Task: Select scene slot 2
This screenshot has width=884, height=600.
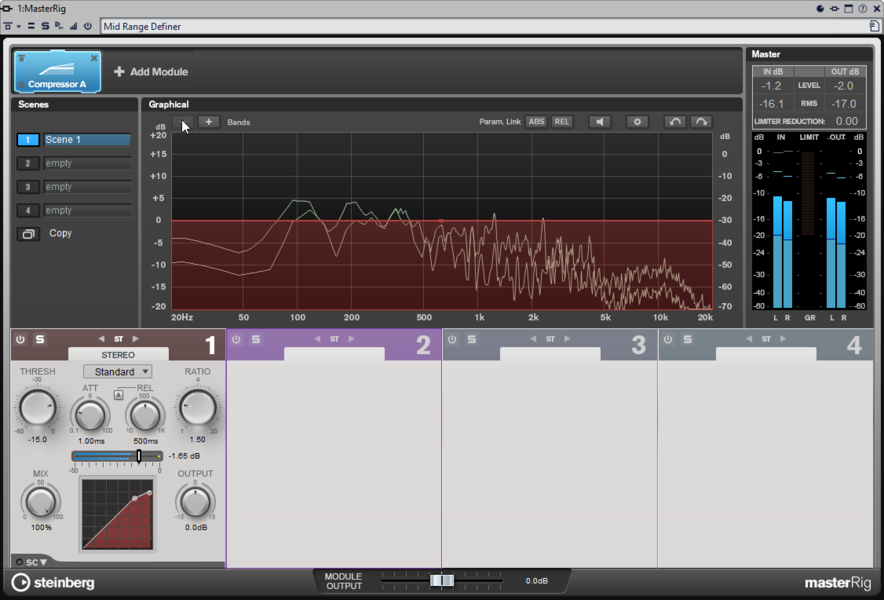Action: coord(28,164)
